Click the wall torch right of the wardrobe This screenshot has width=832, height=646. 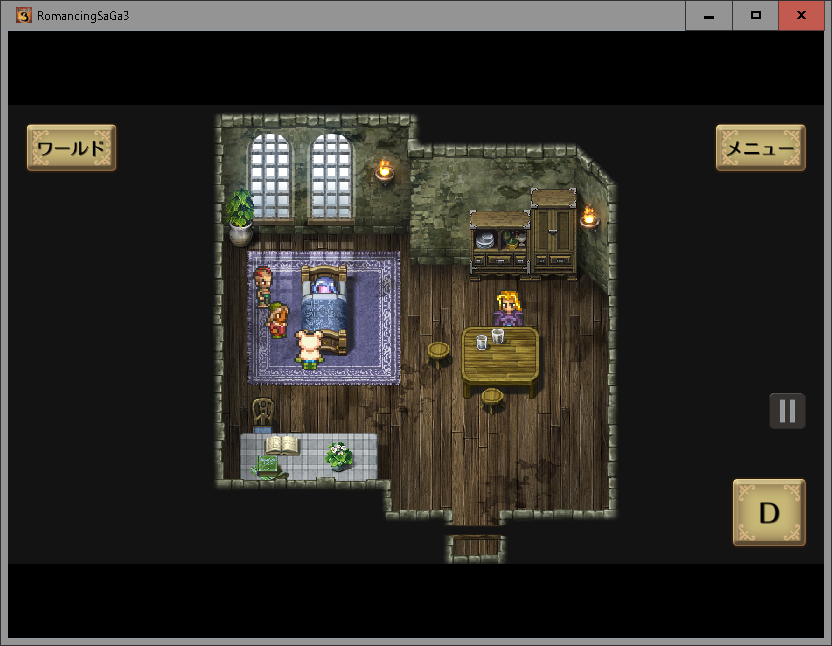(589, 218)
